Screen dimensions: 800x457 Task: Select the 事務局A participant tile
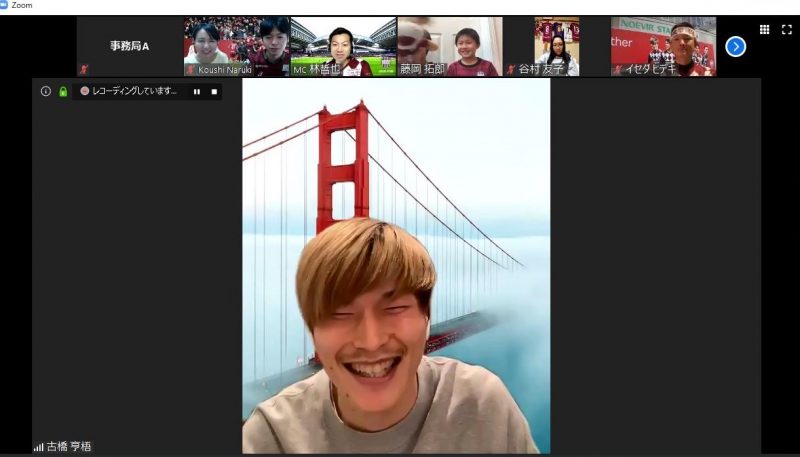(129, 46)
